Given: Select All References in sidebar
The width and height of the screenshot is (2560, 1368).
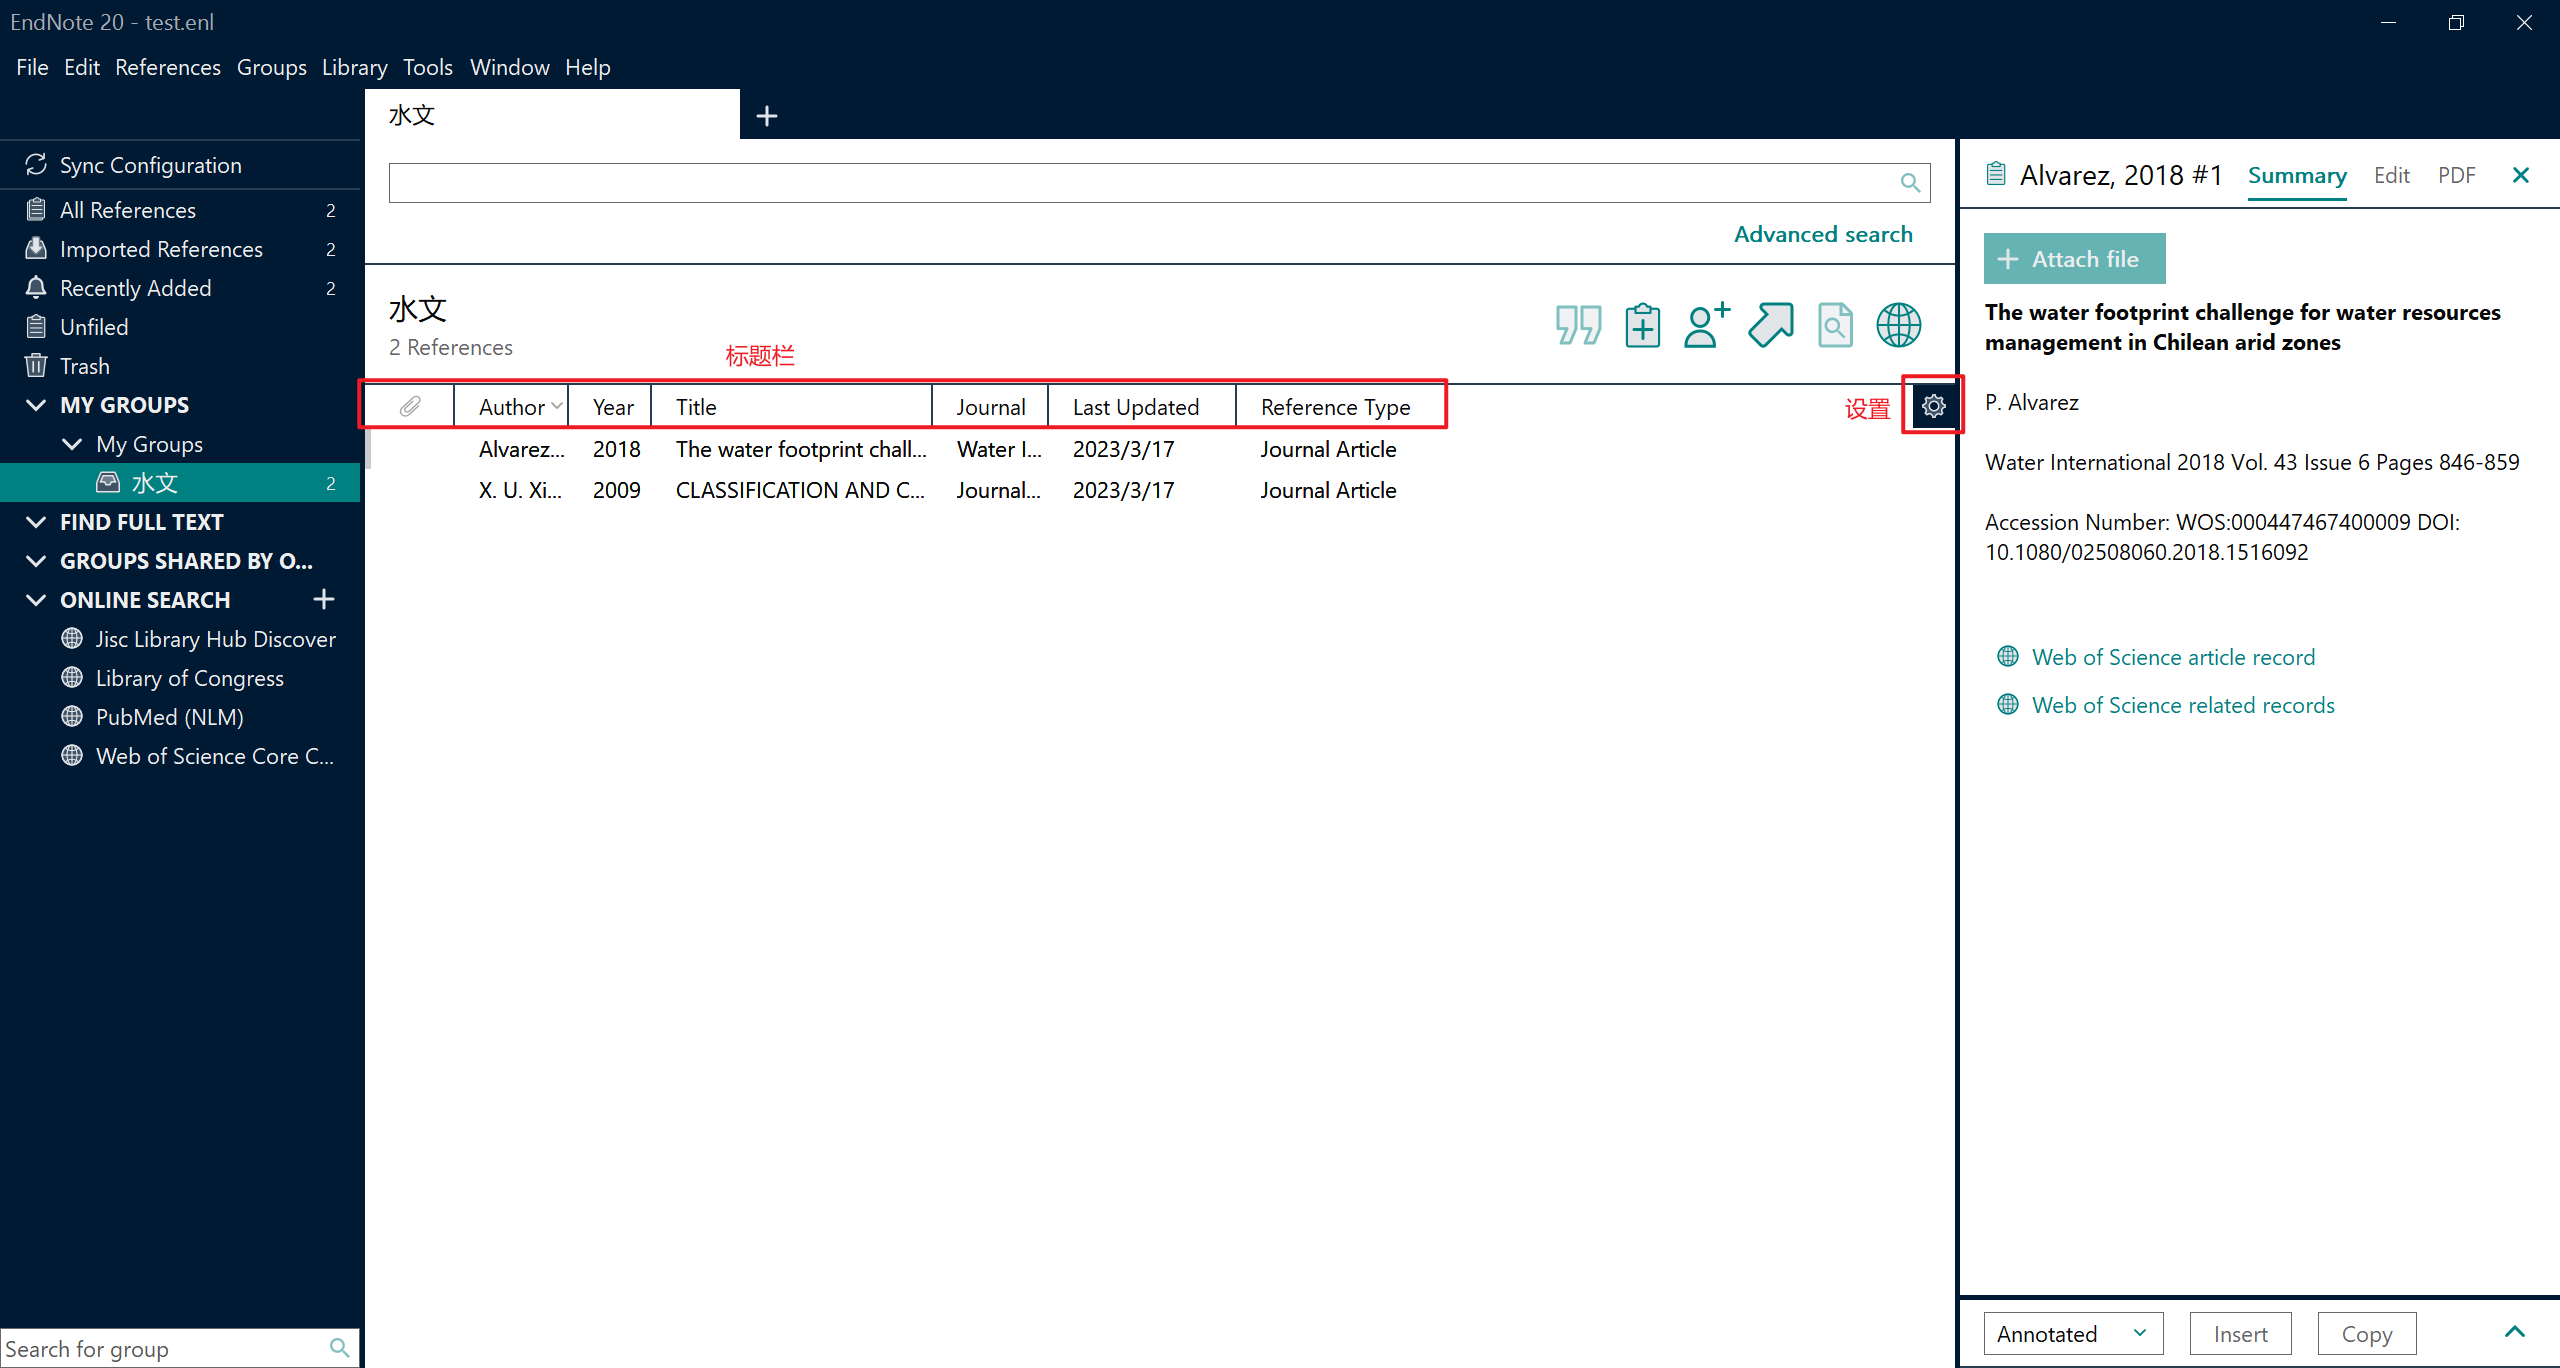Looking at the screenshot, I should click(x=180, y=210).
